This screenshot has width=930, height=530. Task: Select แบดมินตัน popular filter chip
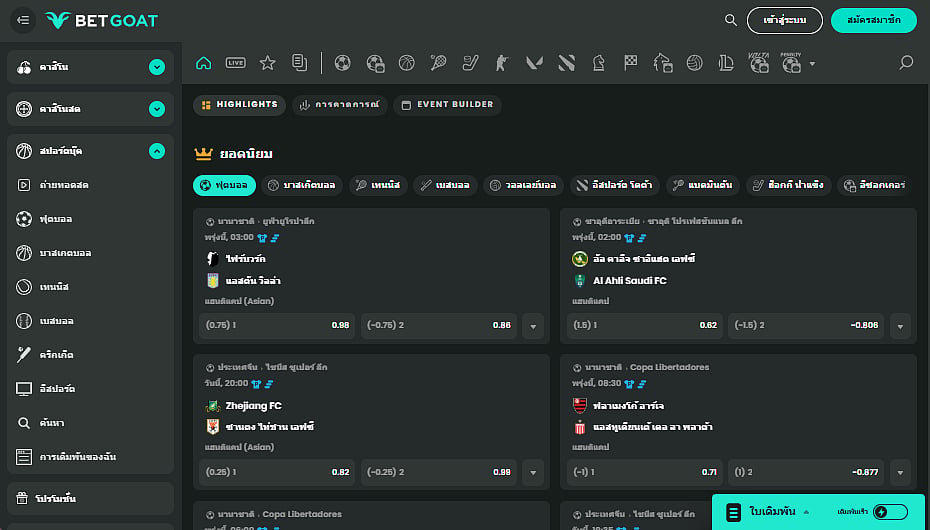(x=703, y=186)
